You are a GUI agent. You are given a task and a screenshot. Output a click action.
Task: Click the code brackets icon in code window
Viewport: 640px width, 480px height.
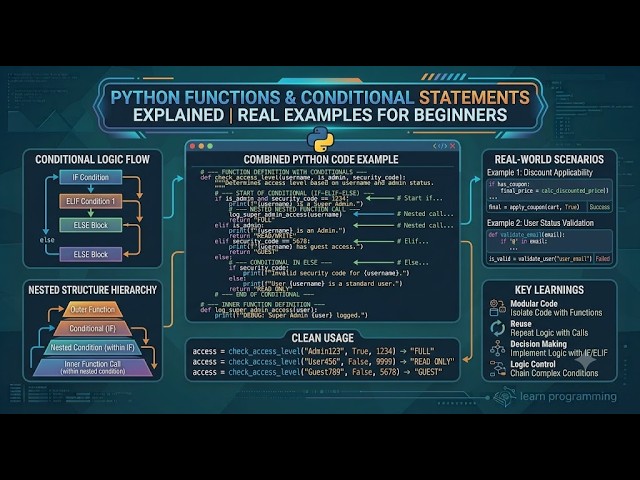tap(440, 146)
